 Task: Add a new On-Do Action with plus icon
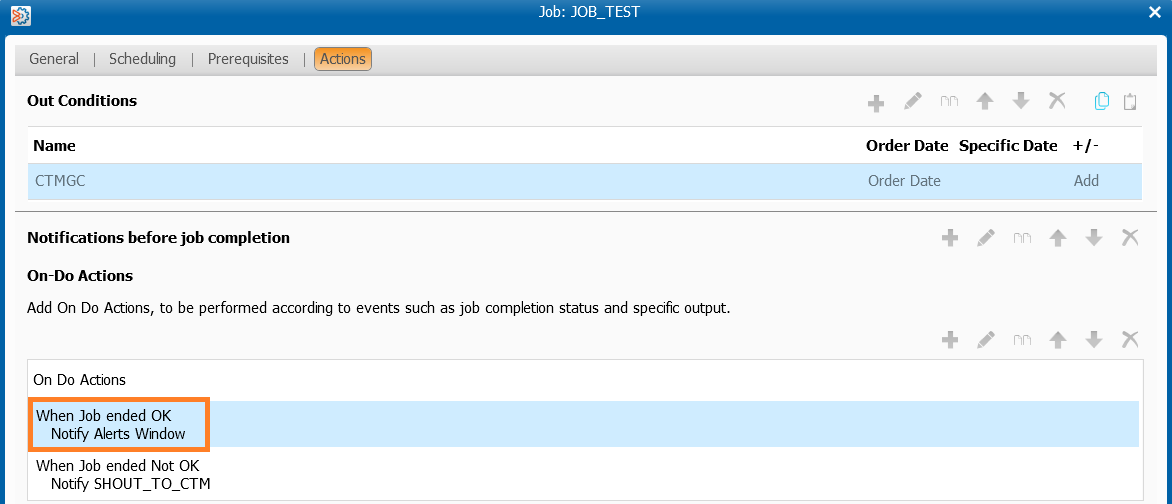click(949, 340)
